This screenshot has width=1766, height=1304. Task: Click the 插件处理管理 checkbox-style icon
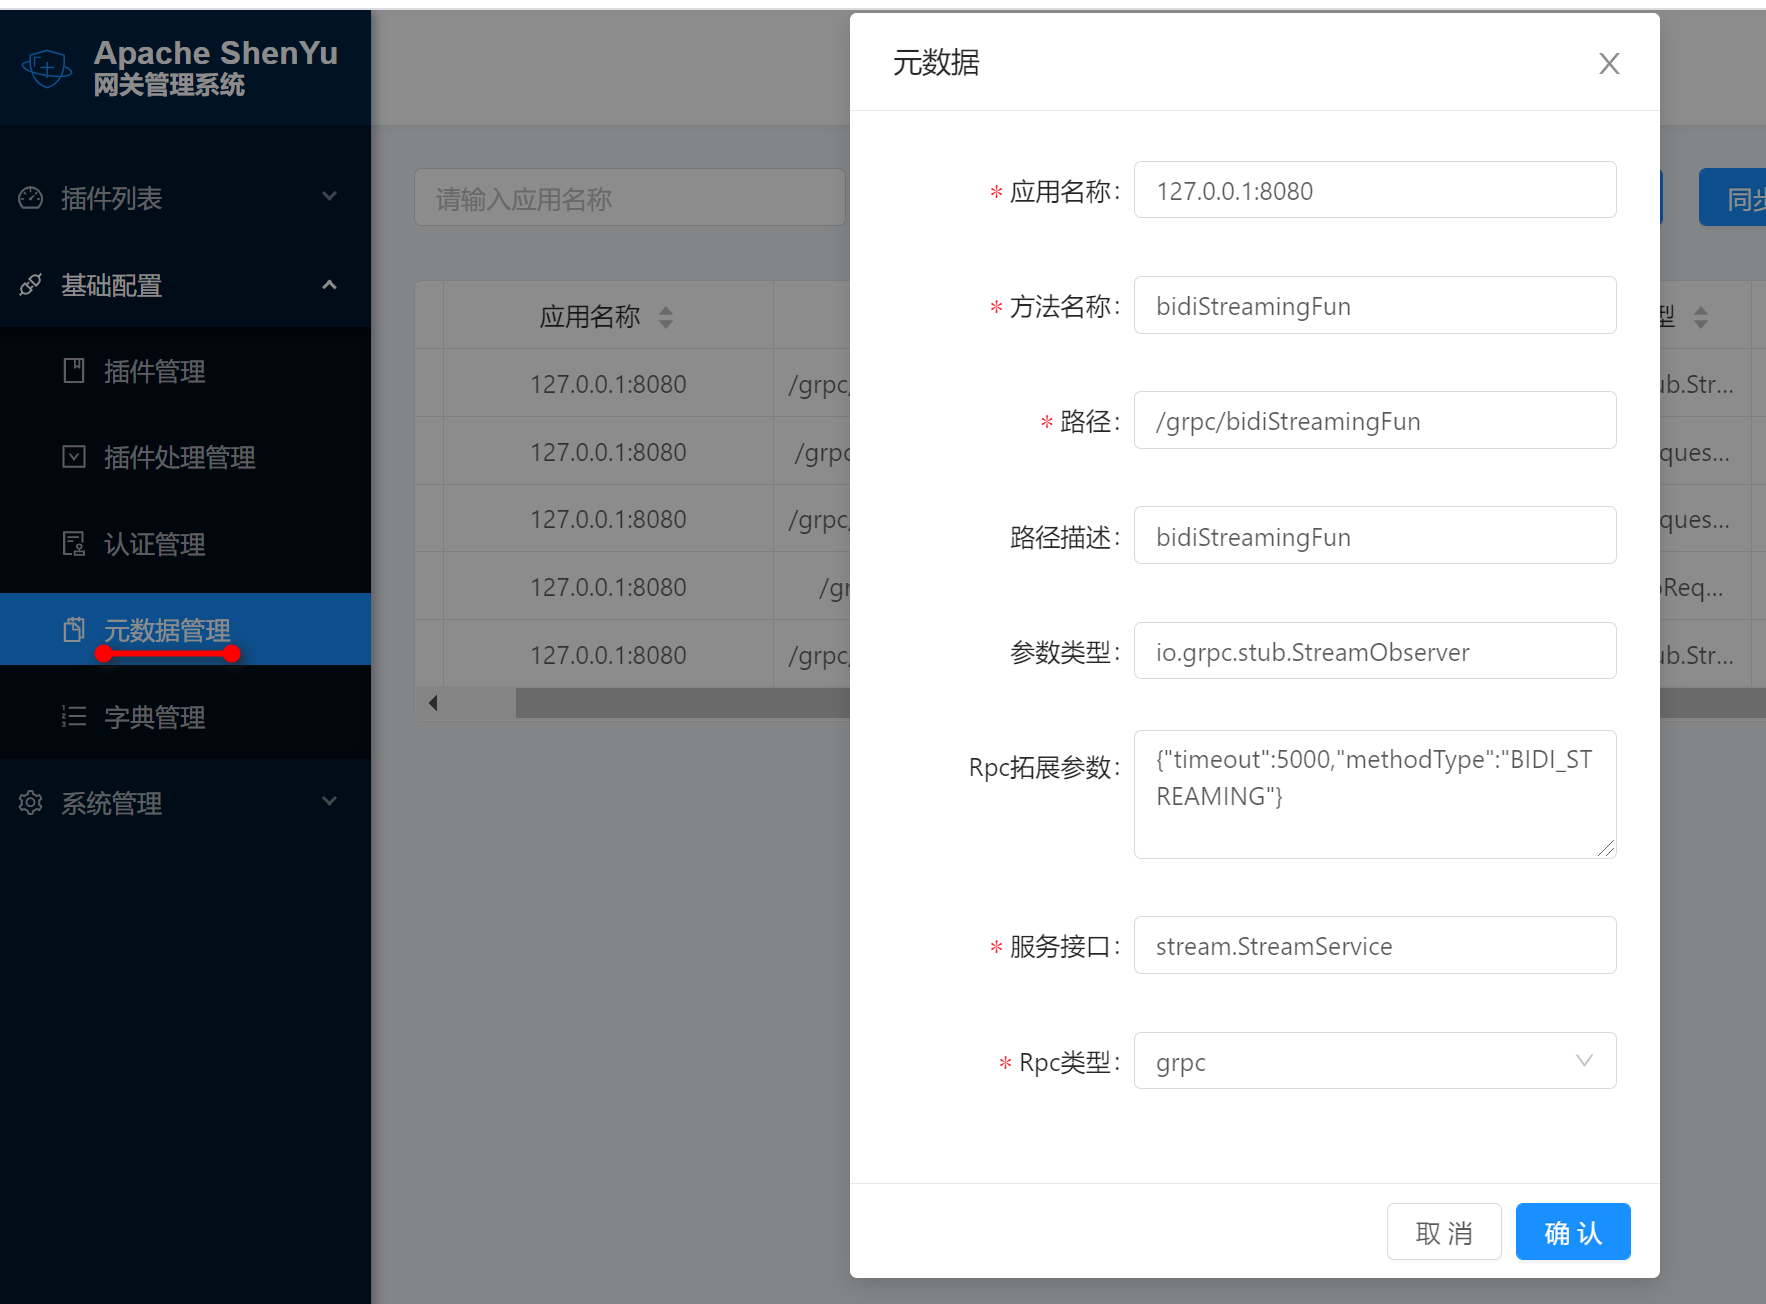tap(74, 457)
